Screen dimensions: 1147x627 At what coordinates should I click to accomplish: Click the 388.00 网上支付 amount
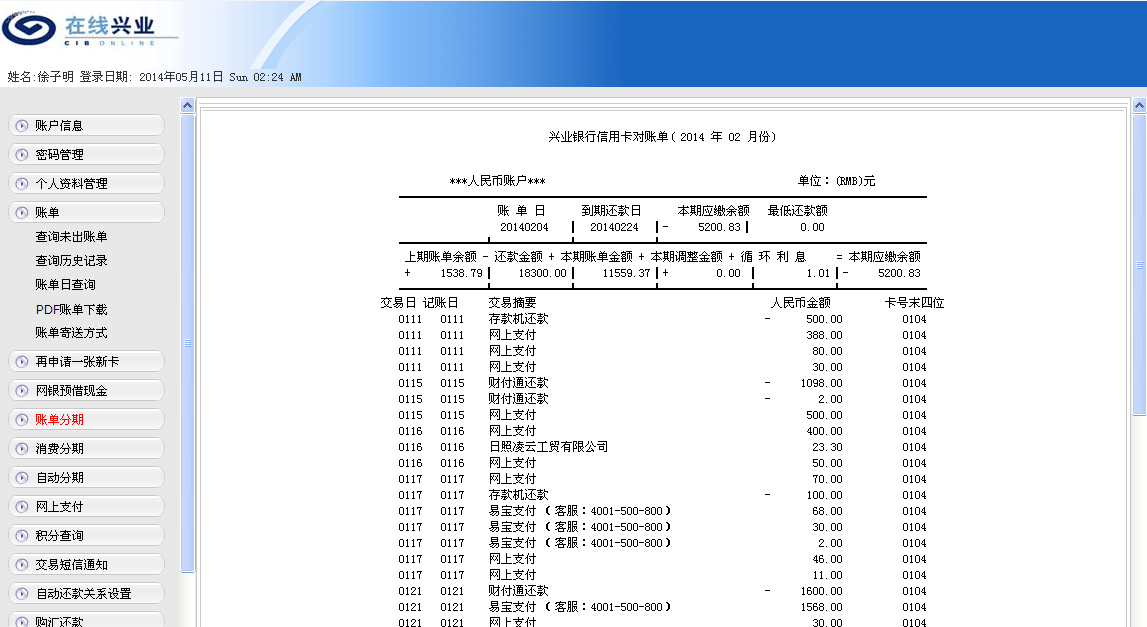824,335
